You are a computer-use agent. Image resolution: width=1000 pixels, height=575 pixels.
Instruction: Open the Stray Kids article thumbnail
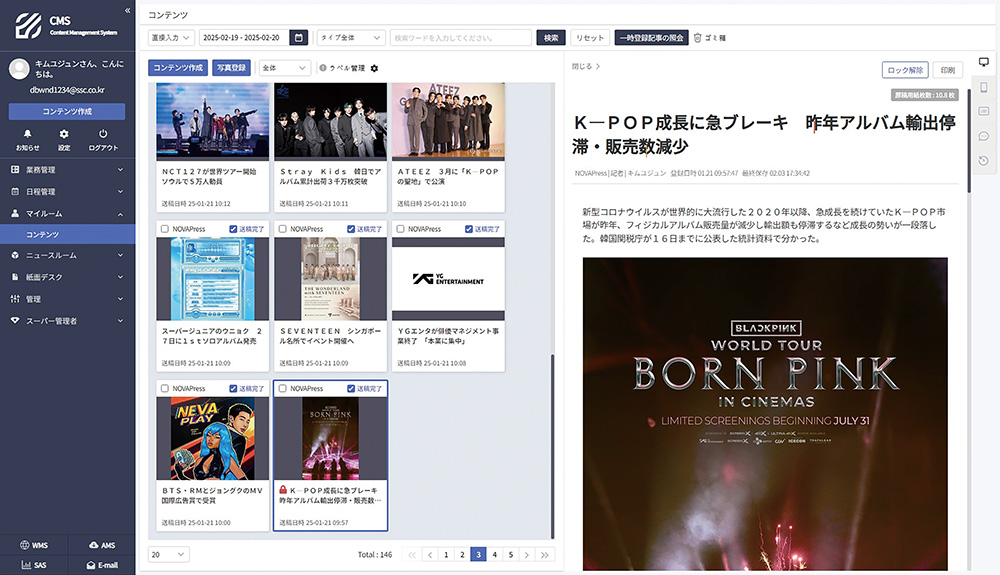pyautogui.click(x=330, y=120)
